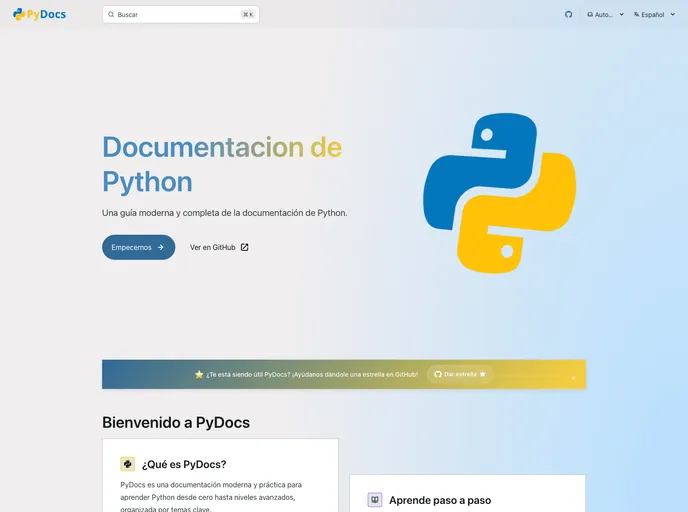Click the Empecemos button
This screenshot has width=688, height=512.
139,247
